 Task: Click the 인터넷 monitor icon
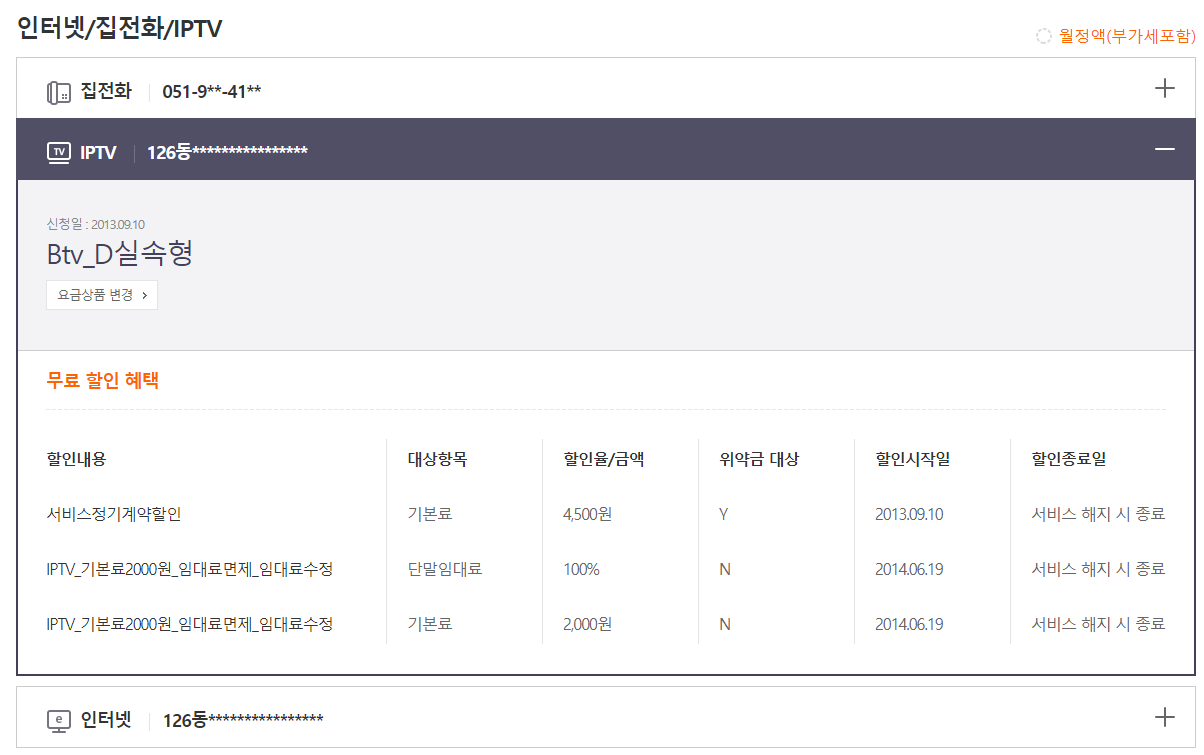pos(59,720)
